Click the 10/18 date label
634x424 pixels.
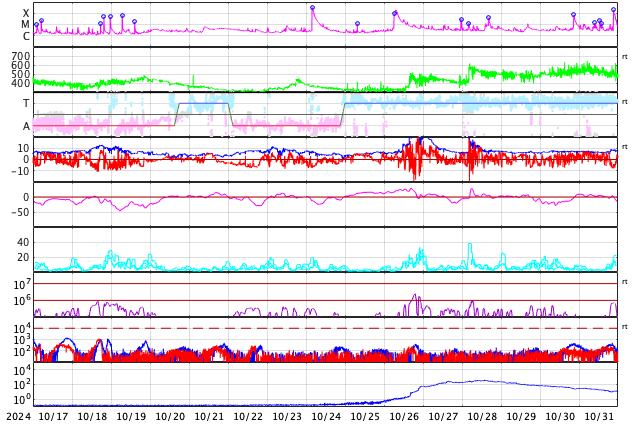coord(92,416)
